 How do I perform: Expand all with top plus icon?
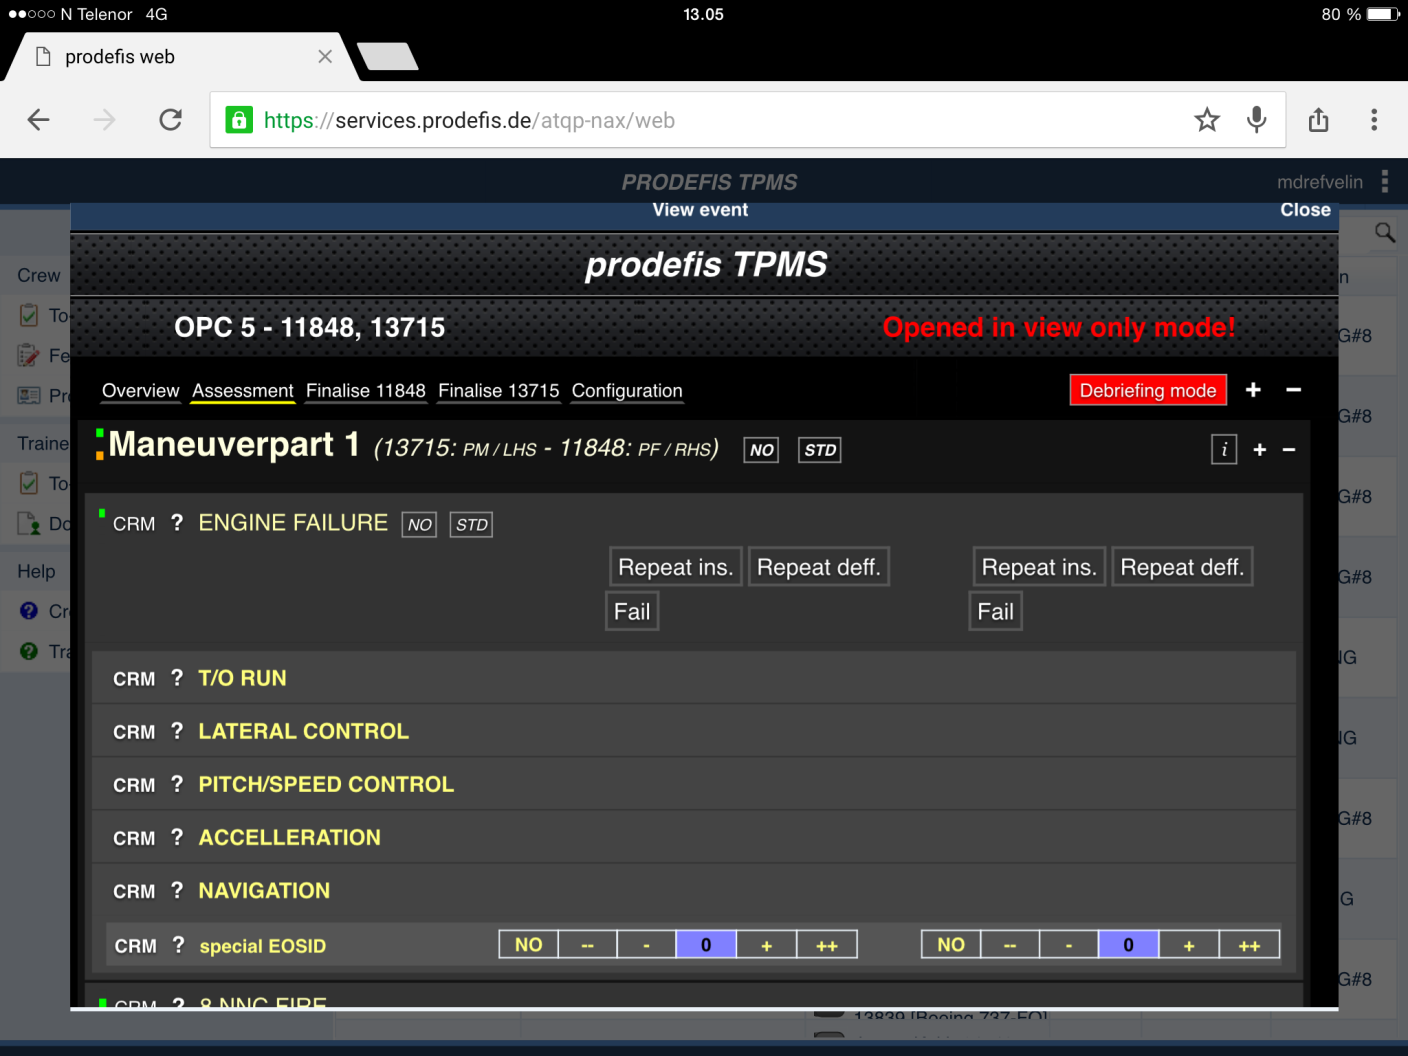click(1253, 390)
